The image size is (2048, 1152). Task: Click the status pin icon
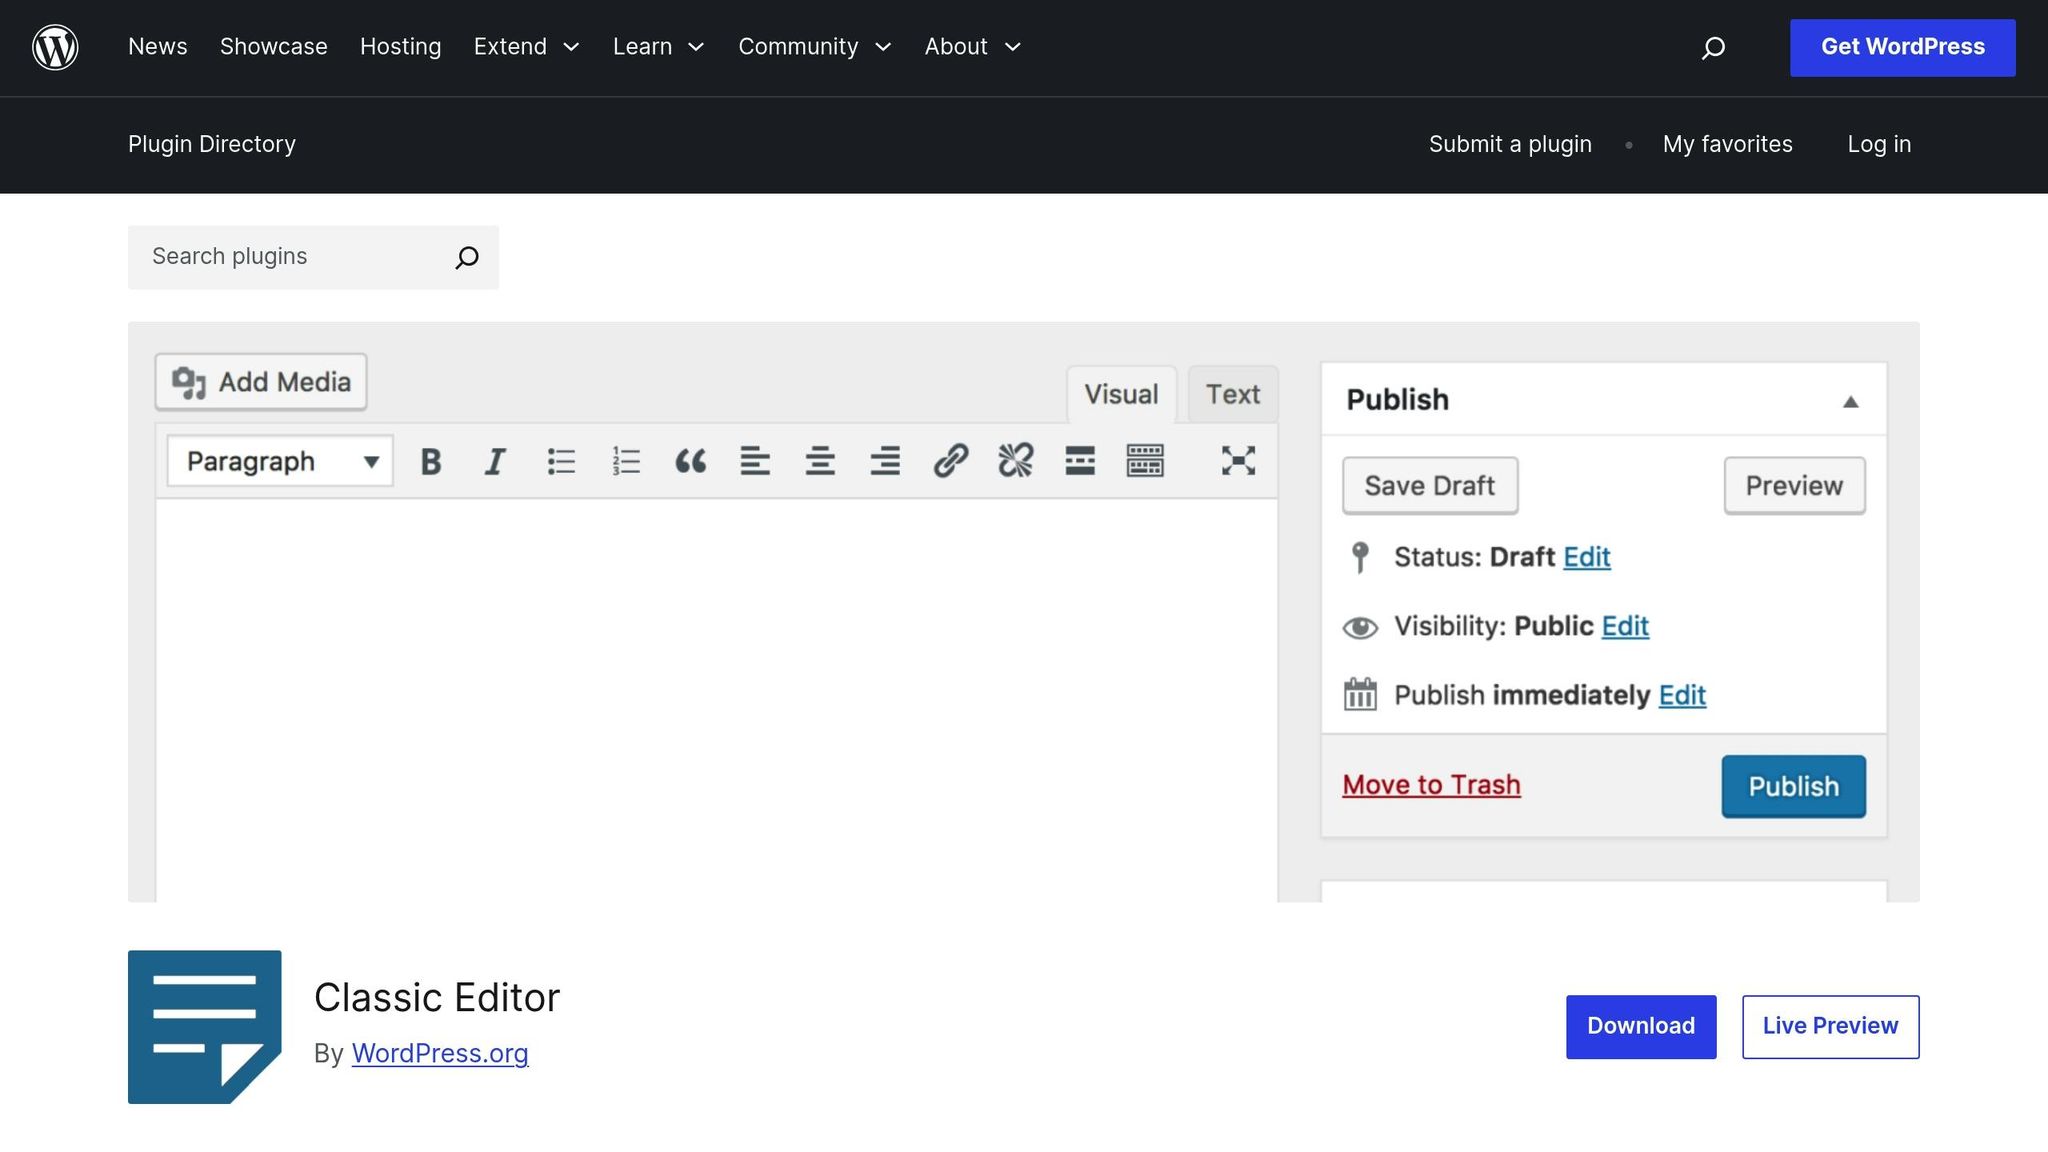coord(1359,557)
